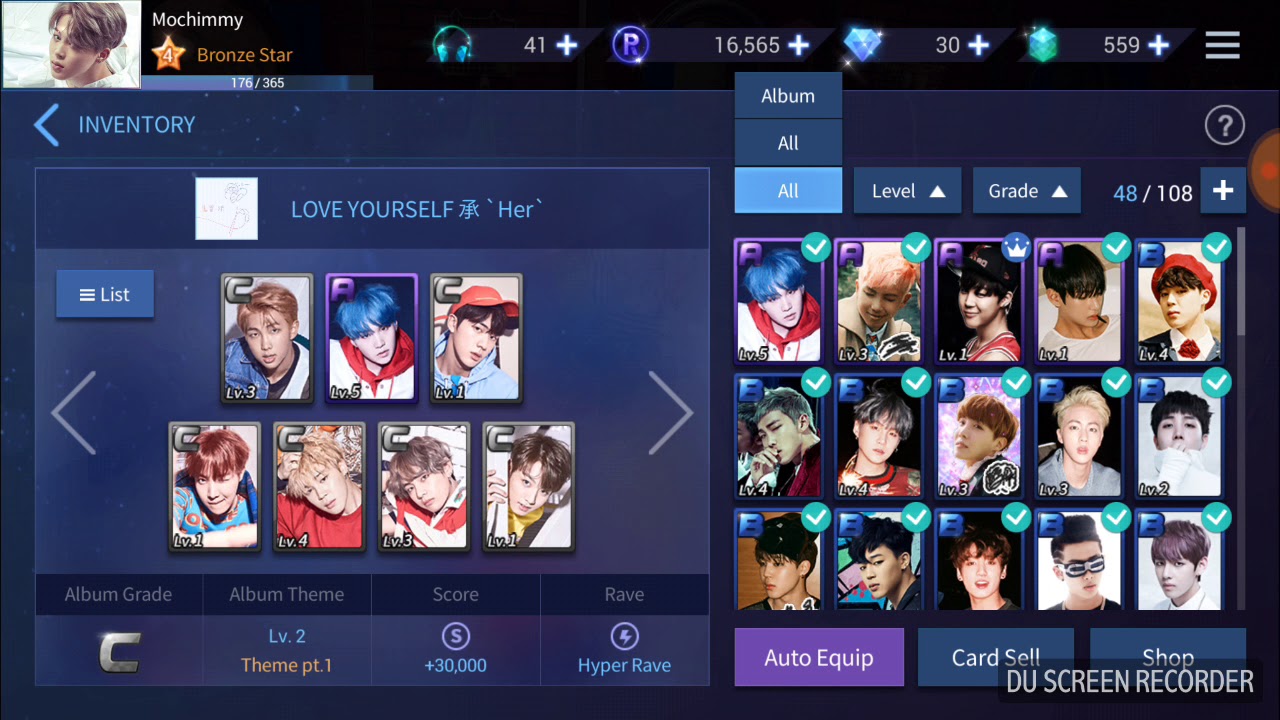Click the Auto Equip button
This screenshot has width=1280, height=720.
point(819,658)
